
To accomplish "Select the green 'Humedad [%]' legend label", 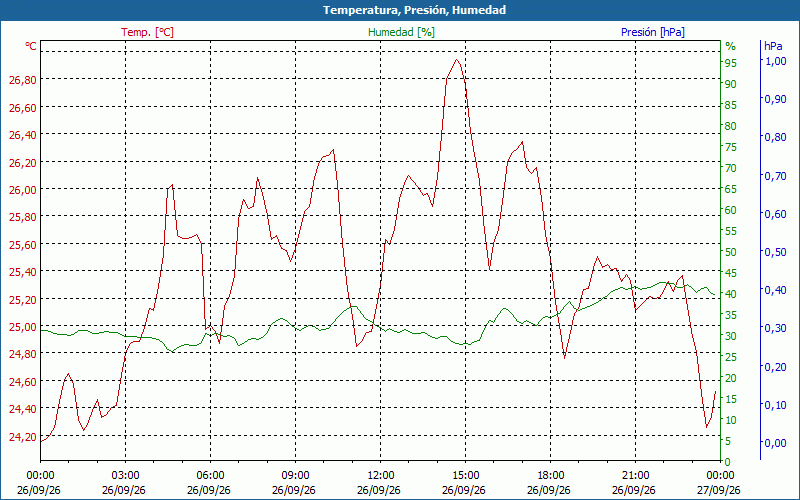I will 401,32.
